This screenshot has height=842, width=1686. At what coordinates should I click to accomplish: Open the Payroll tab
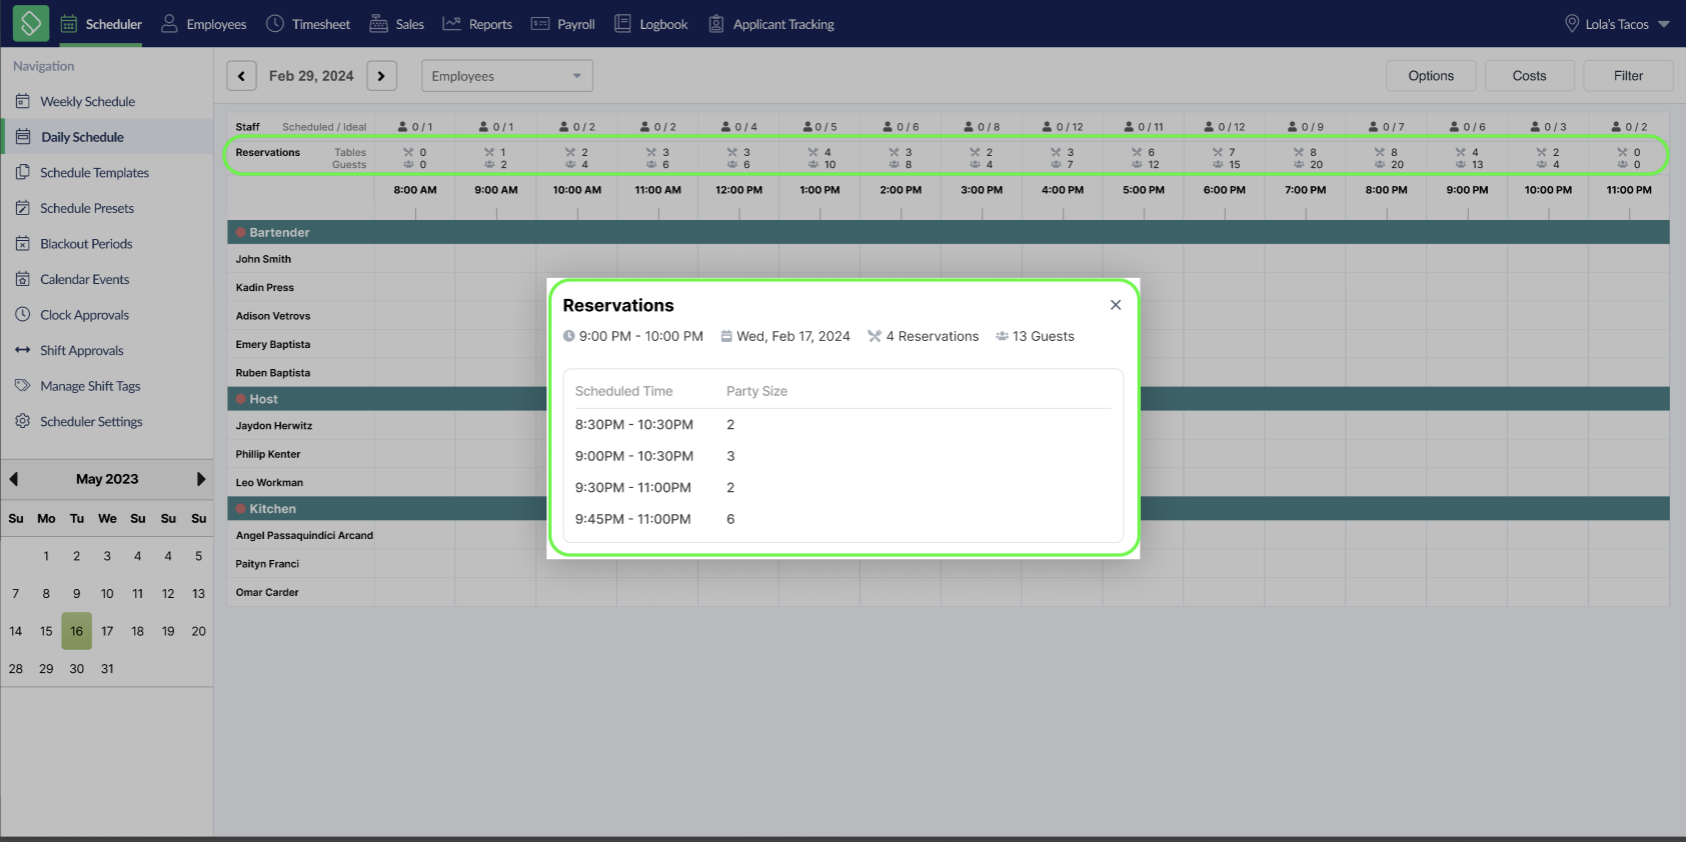563,24
